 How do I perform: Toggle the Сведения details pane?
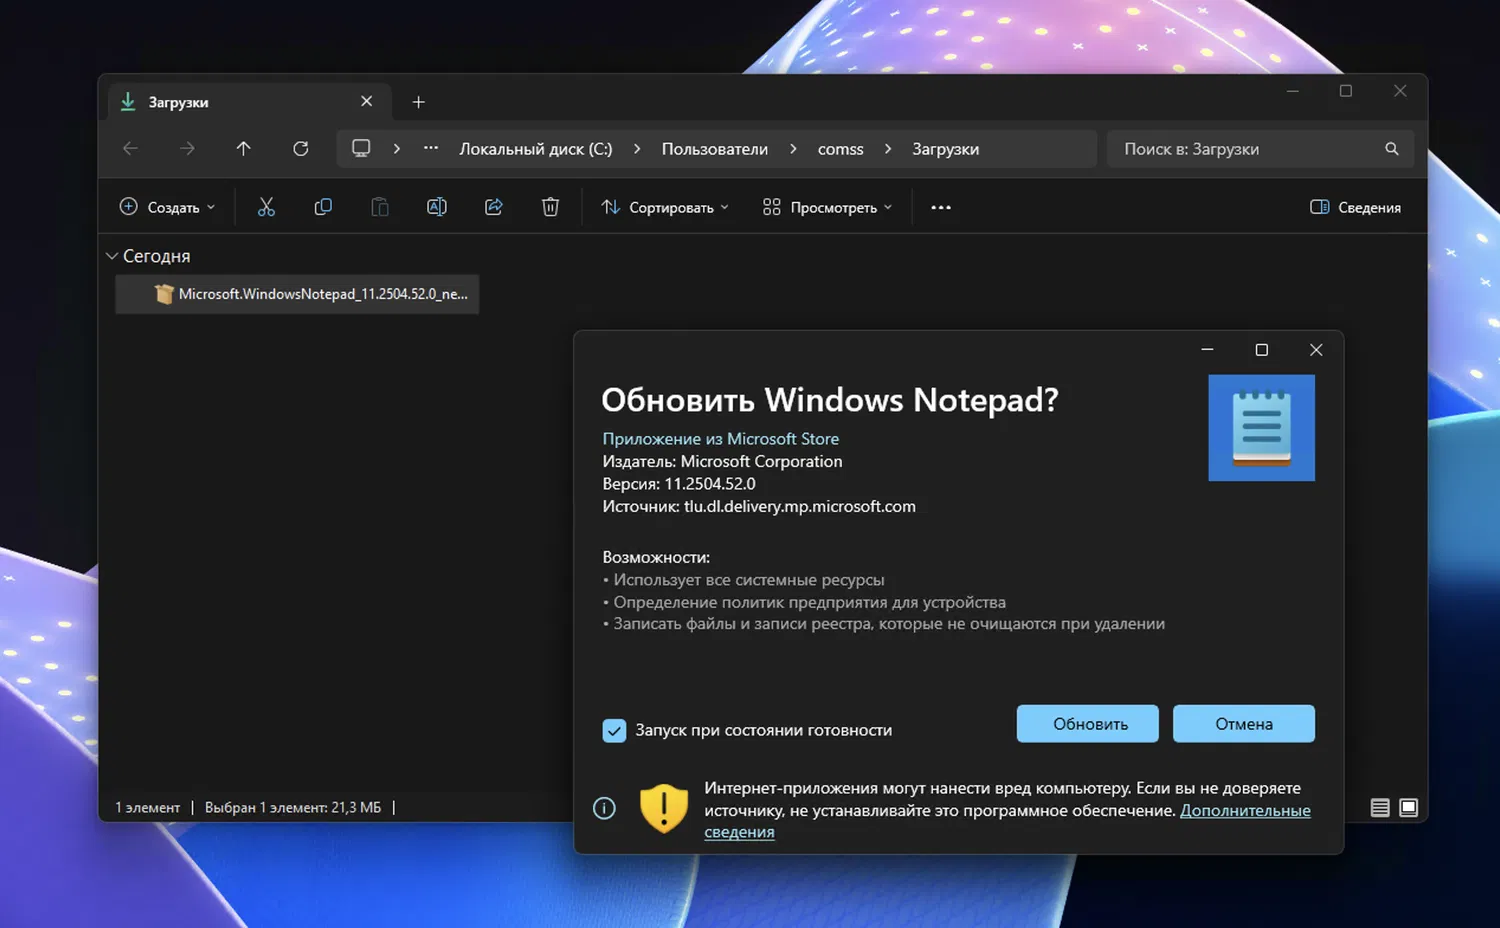[x=1355, y=207]
